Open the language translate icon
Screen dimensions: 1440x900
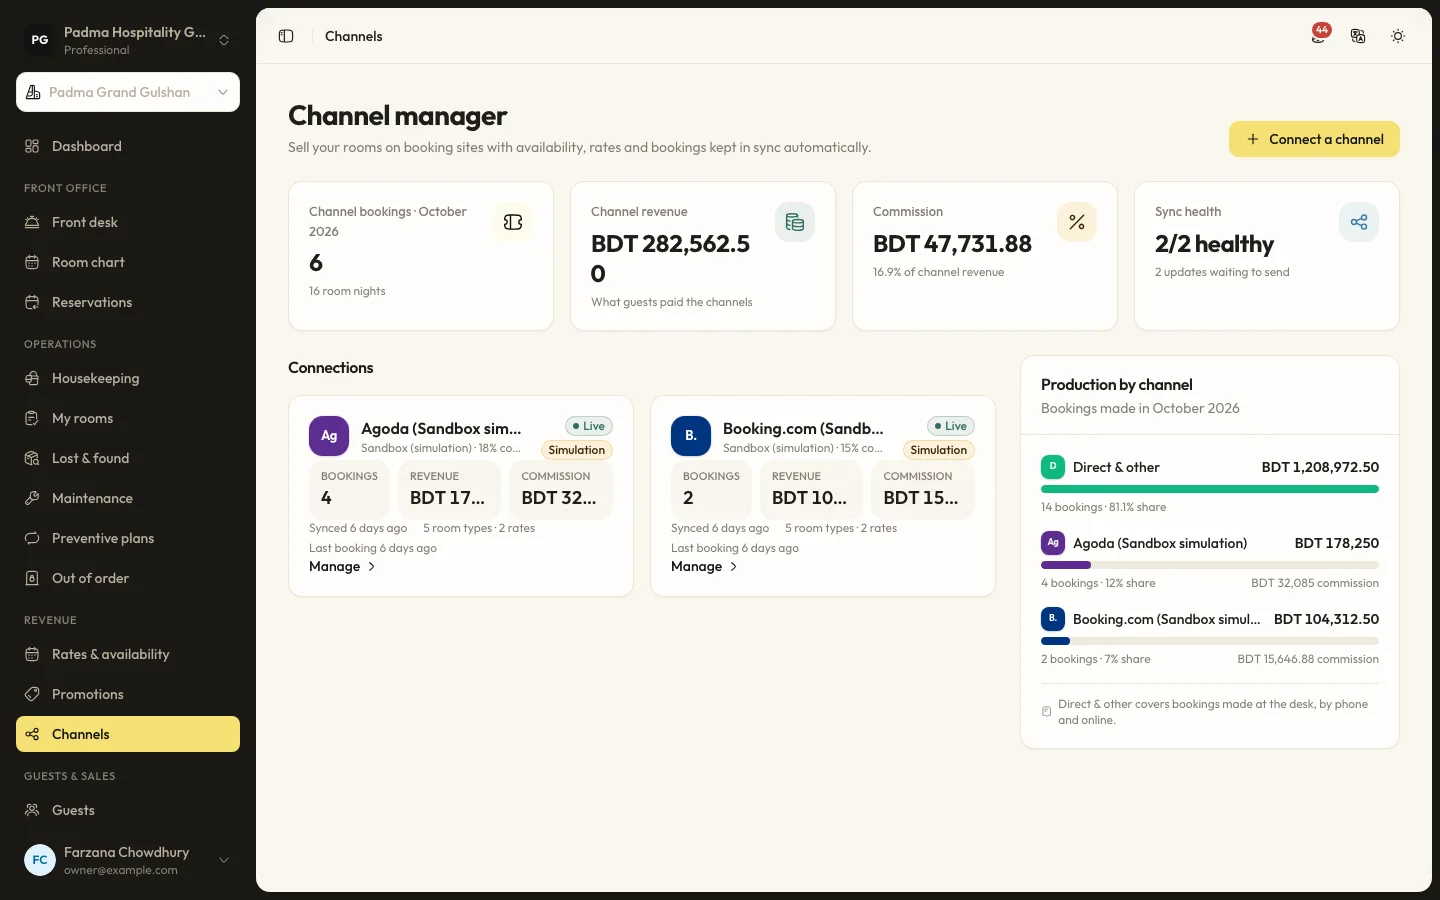click(x=1358, y=36)
